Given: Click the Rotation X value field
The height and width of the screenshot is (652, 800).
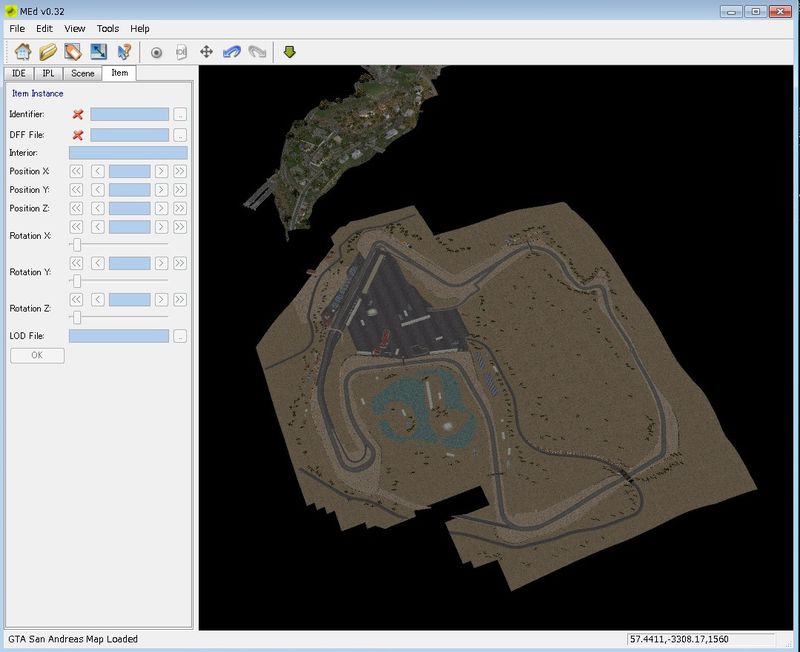Looking at the screenshot, I should [130, 227].
